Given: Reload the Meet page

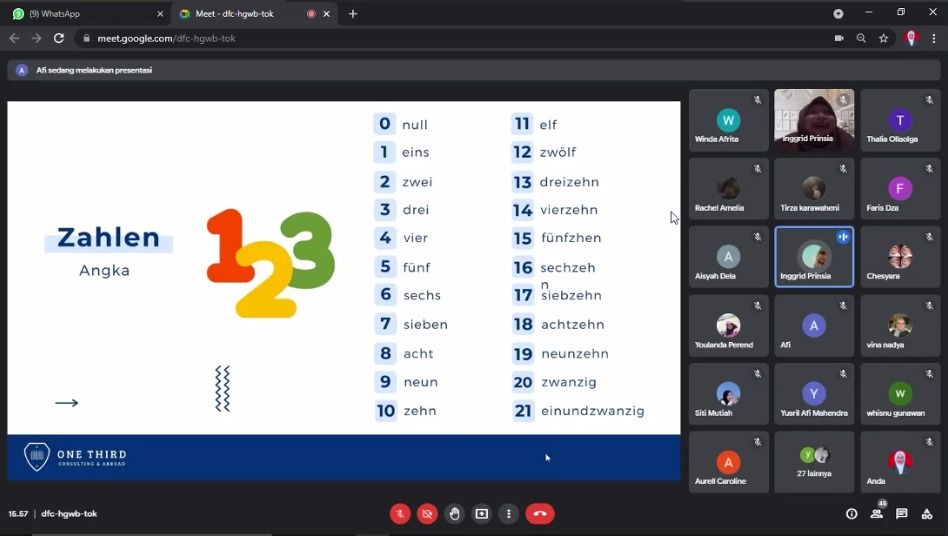Looking at the screenshot, I should [59, 38].
